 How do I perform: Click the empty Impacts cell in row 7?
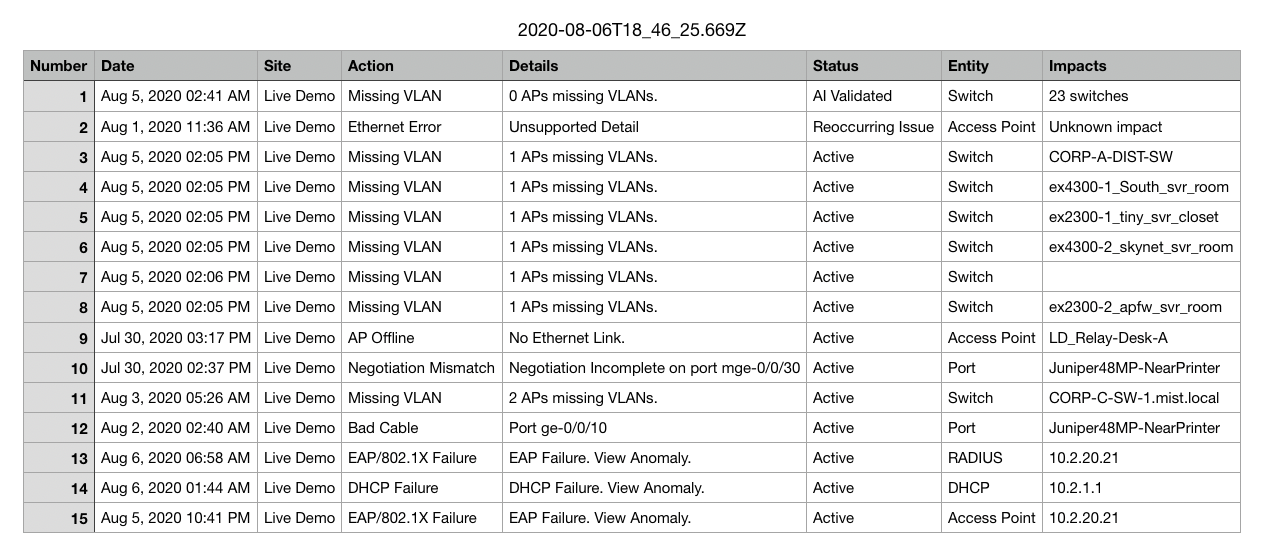tap(1140, 277)
